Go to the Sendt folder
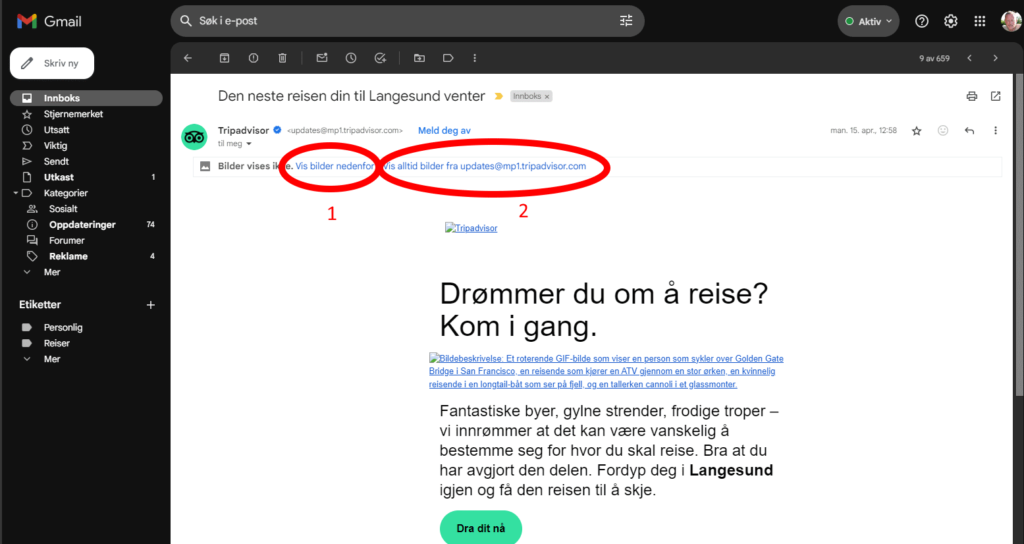The image size is (1024, 544). (55, 161)
